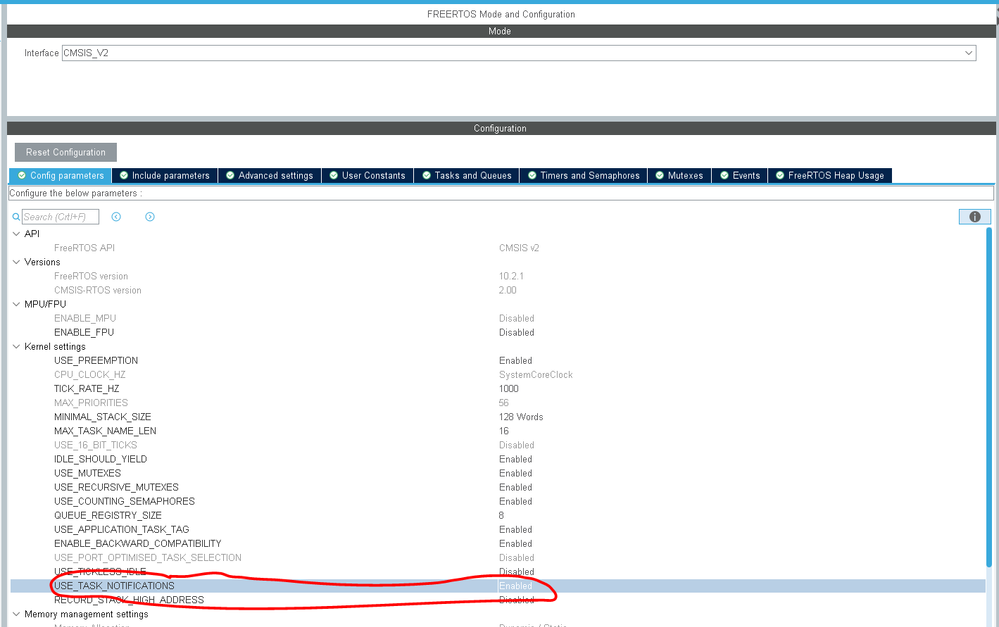Switch to the Mutexes tab

[x=679, y=175]
